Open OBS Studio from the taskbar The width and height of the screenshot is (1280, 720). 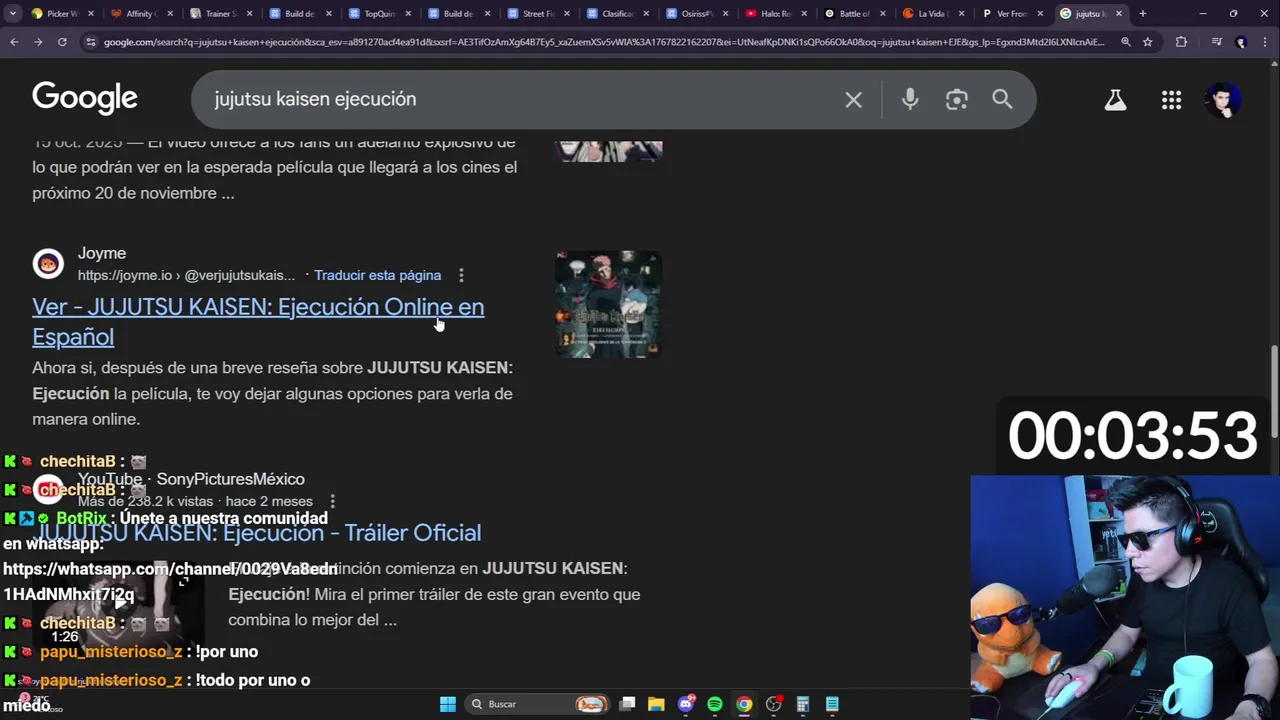[x=773, y=704]
